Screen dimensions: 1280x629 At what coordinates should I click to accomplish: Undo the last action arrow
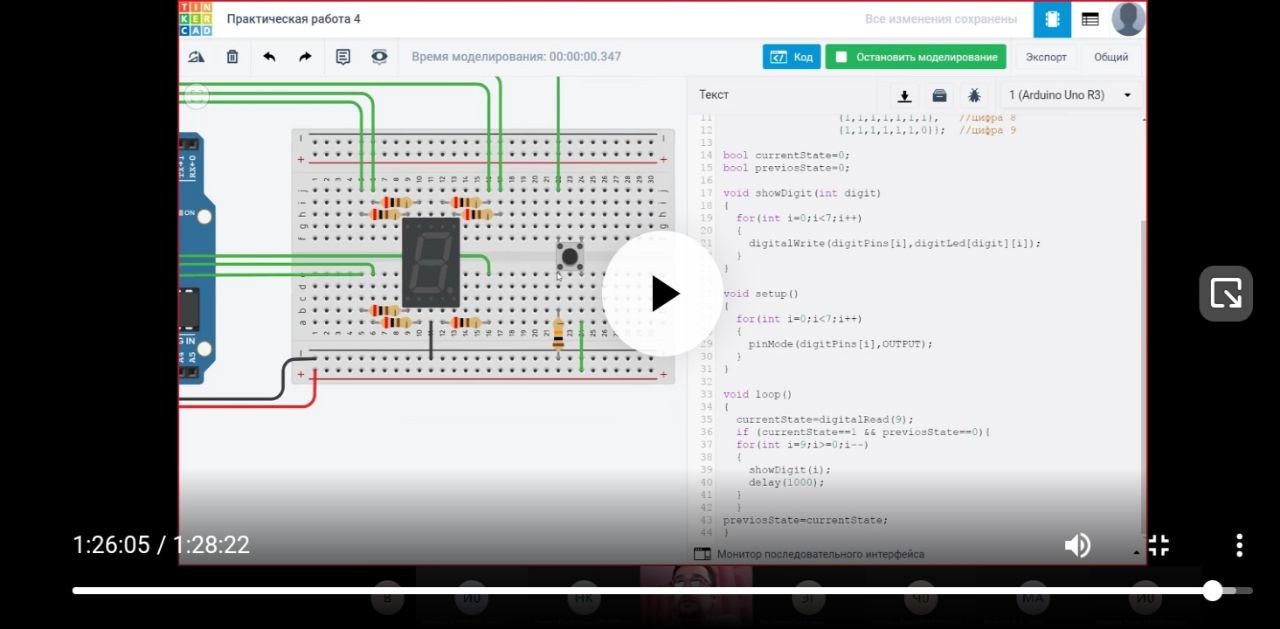[x=269, y=57]
